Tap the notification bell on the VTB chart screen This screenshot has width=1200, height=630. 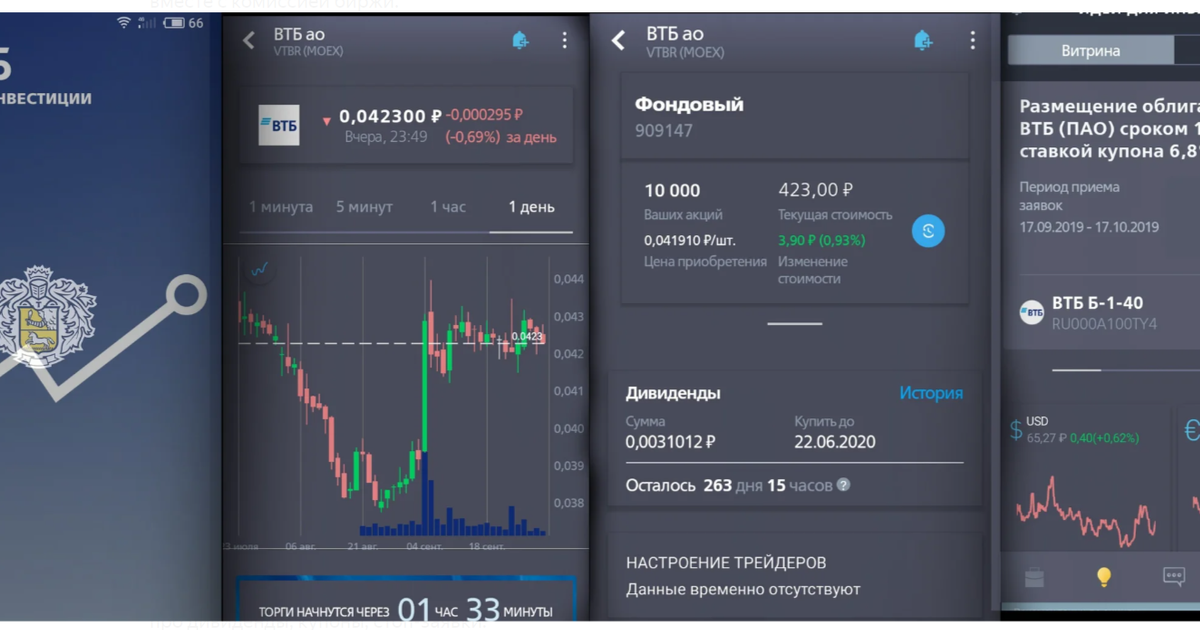tap(520, 40)
